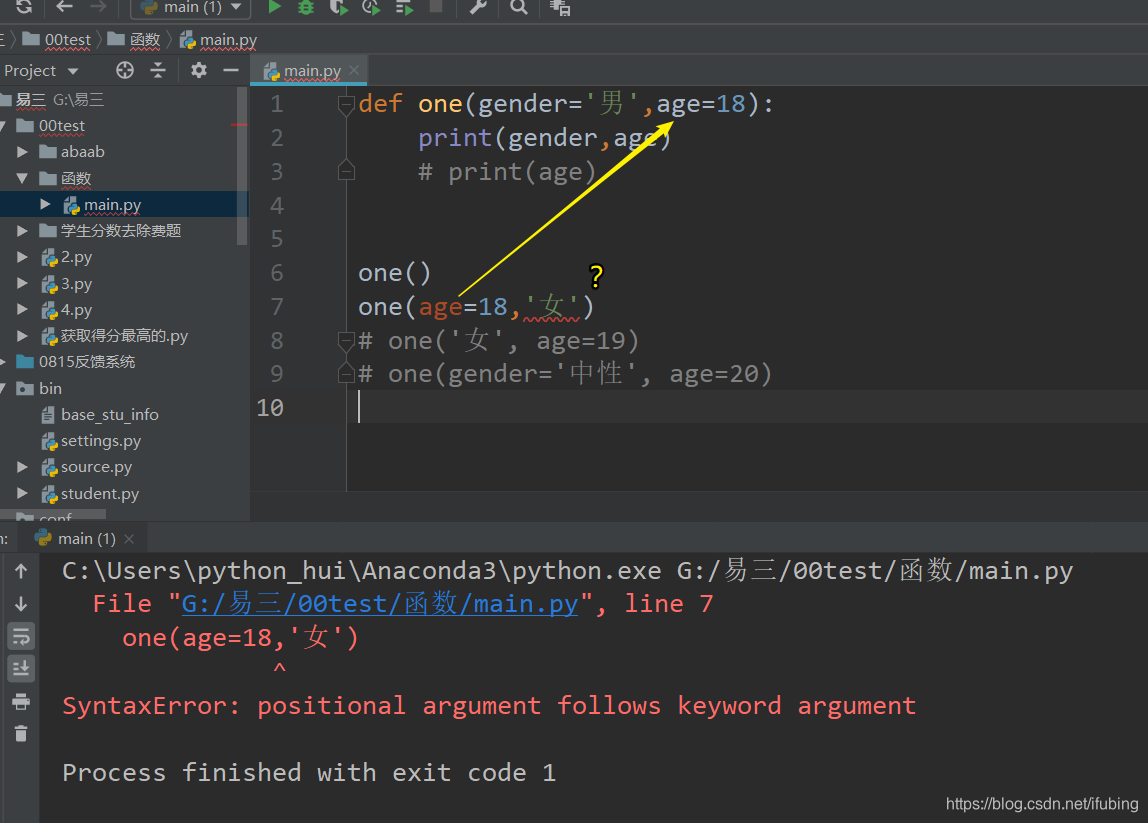
Task: Click the gray Stop button in toolbar
Action: [436, 7]
